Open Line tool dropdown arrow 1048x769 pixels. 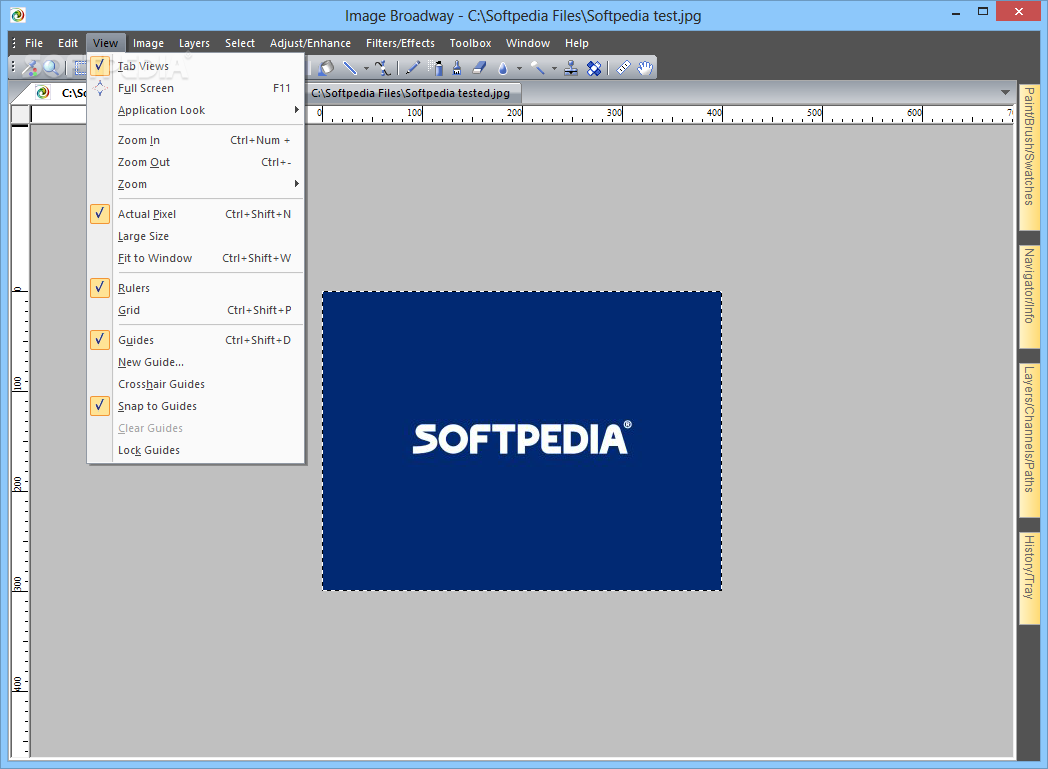(x=366, y=68)
